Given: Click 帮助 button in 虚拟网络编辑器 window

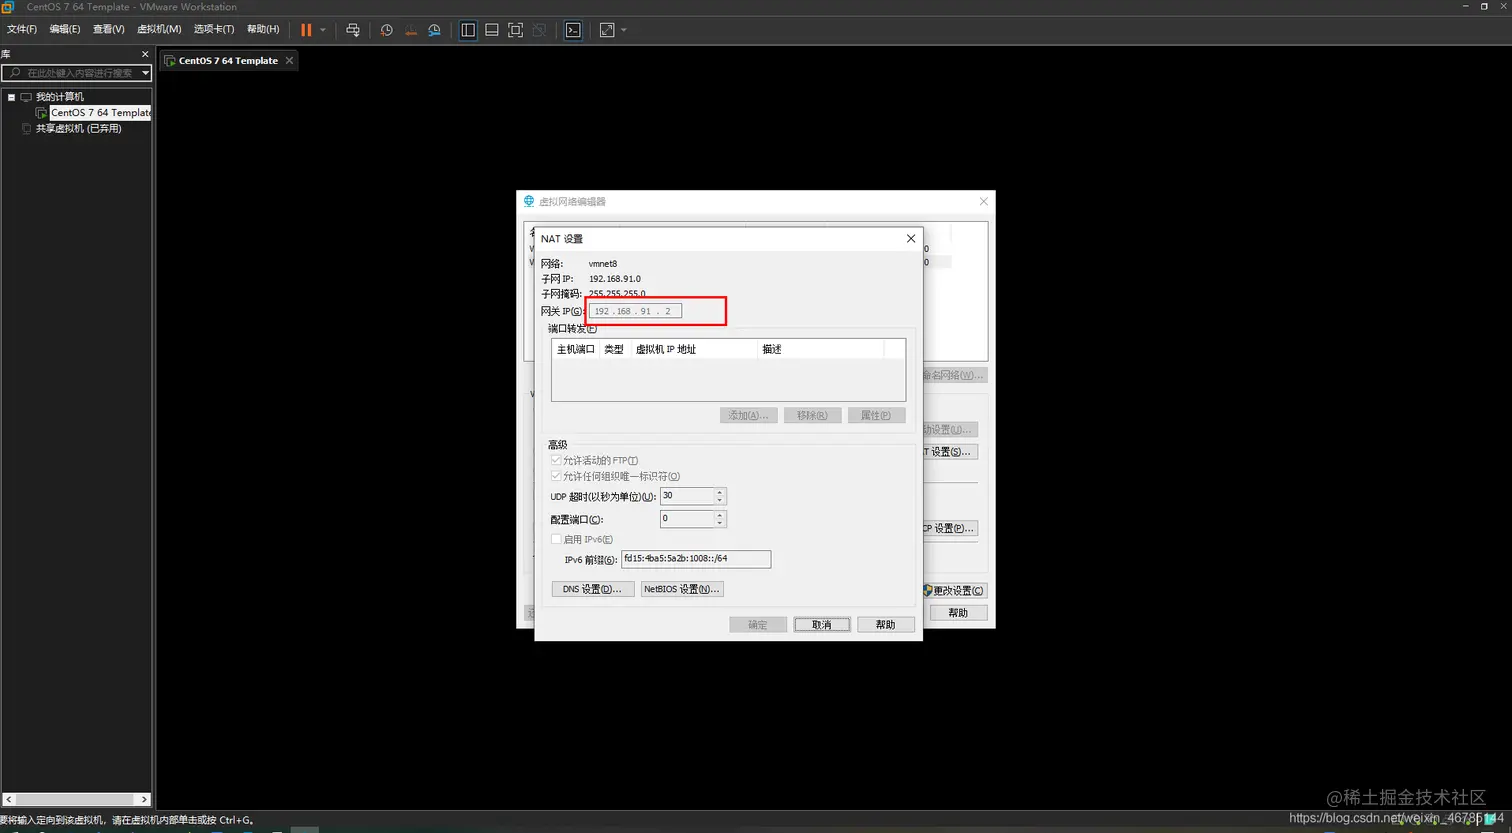Looking at the screenshot, I should (x=959, y=612).
